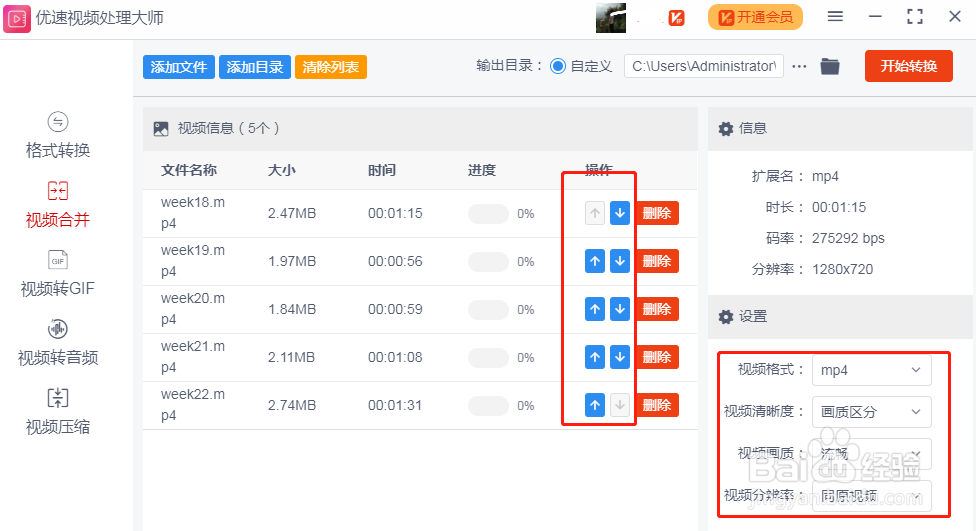This screenshot has height=531, width=976.
Task: Click the Add Directory (添加目录) button
Action: [255, 67]
